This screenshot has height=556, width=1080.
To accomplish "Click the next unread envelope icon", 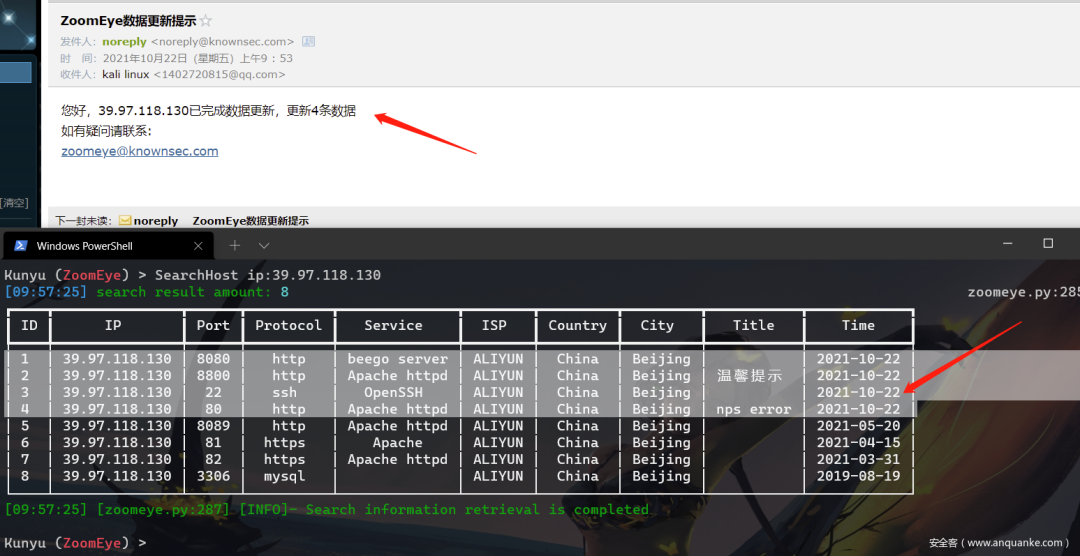I will tap(125, 221).
